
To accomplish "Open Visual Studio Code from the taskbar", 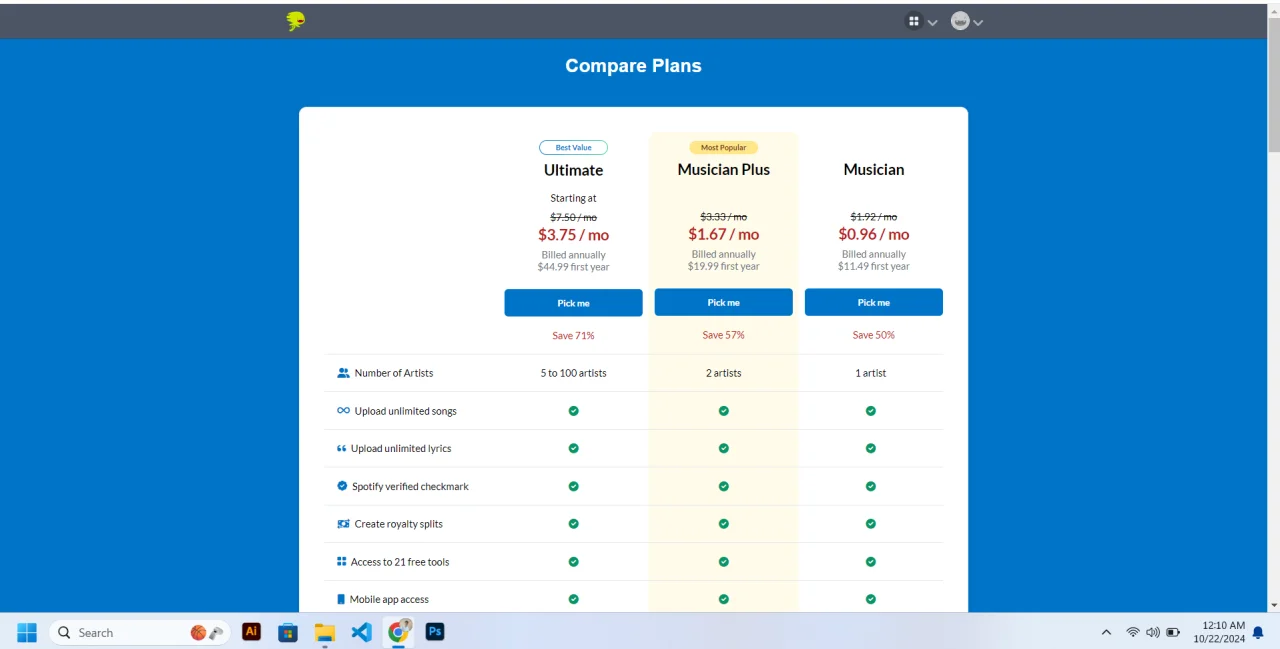I will pyautogui.click(x=362, y=632).
